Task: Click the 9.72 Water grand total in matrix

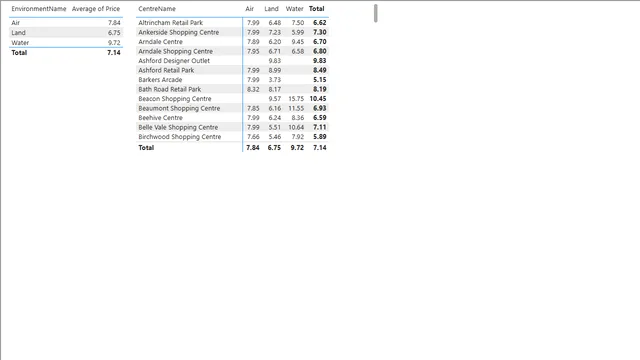Action: click(297, 148)
